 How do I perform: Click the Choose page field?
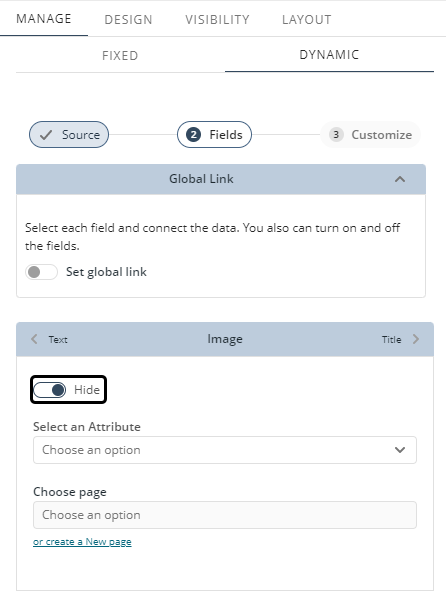(x=225, y=515)
